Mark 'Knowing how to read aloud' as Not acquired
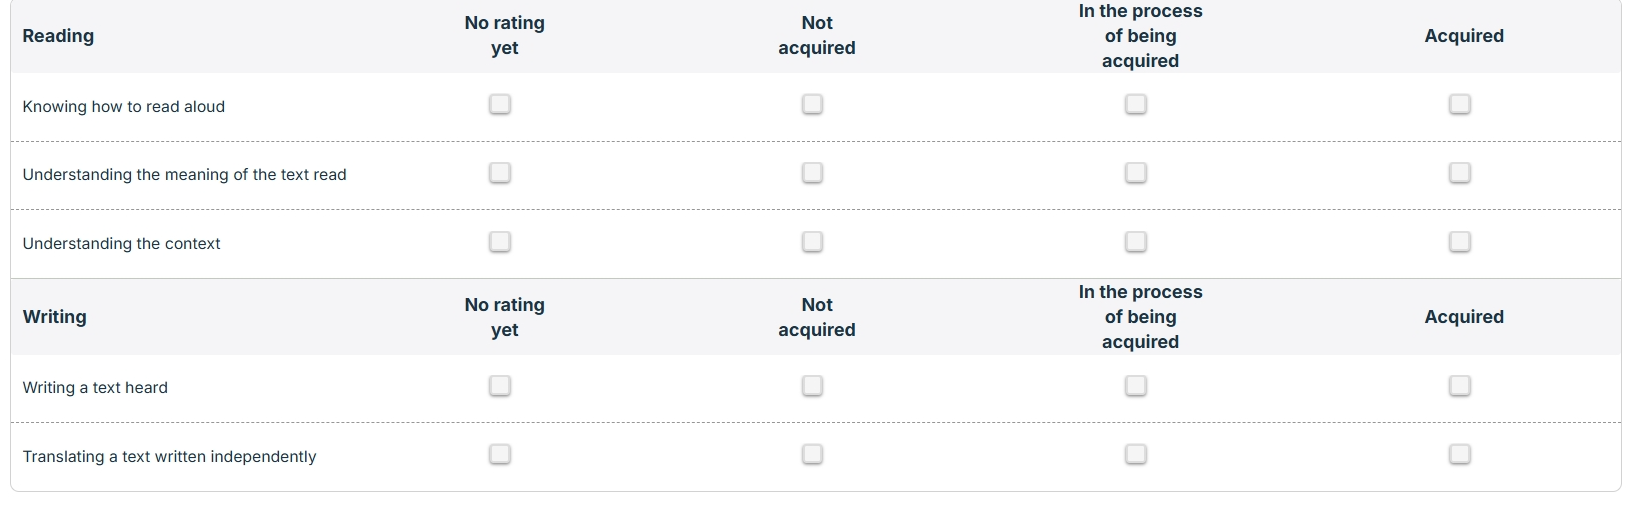This screenshot has height=507, width=1632. coord(812,104)
